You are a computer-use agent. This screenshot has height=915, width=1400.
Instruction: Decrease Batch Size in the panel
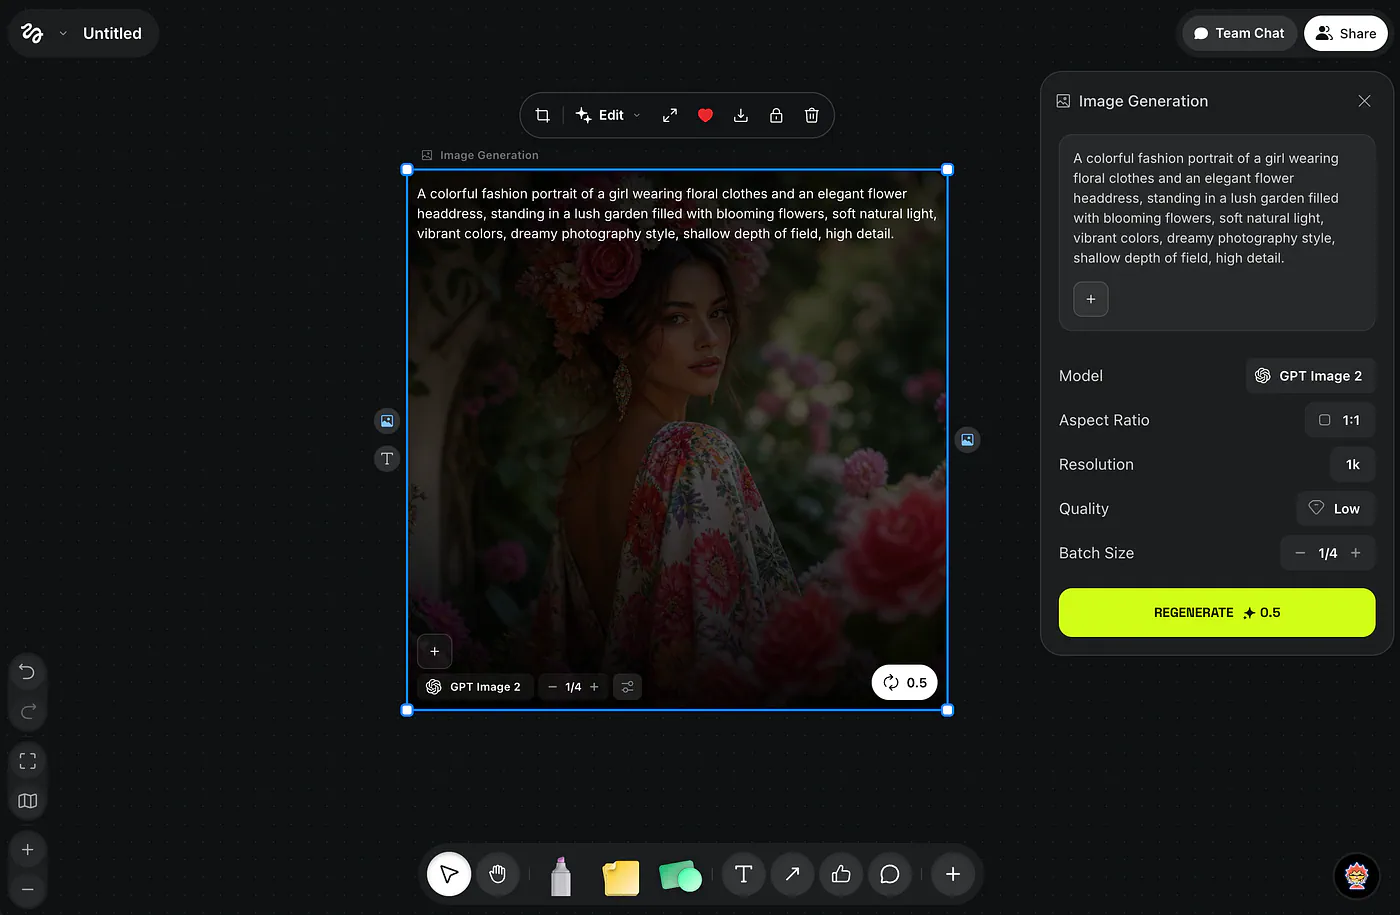[x=1300, y=553]
